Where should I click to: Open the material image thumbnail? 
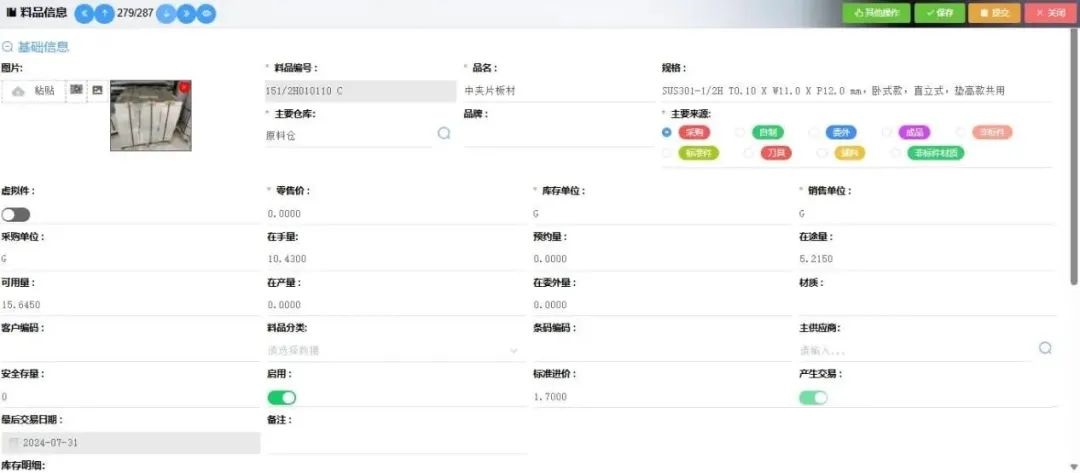tap(151, 116)
